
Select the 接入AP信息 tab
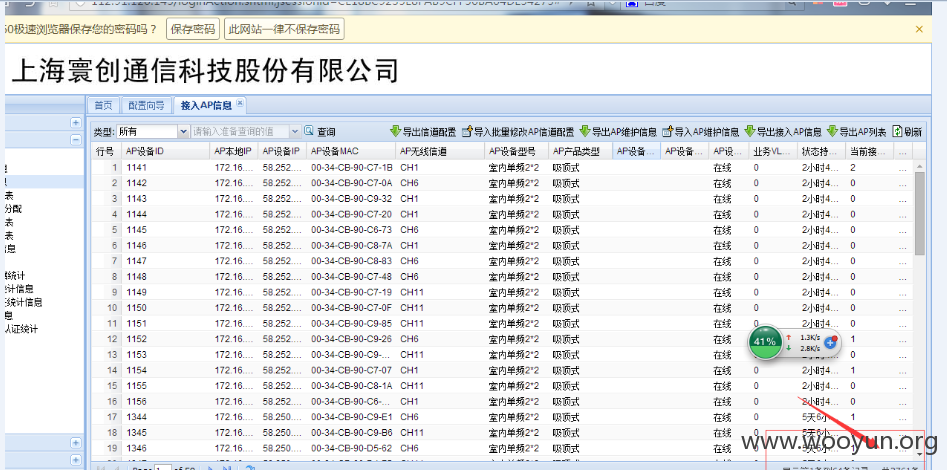click(x=207, y=105)
